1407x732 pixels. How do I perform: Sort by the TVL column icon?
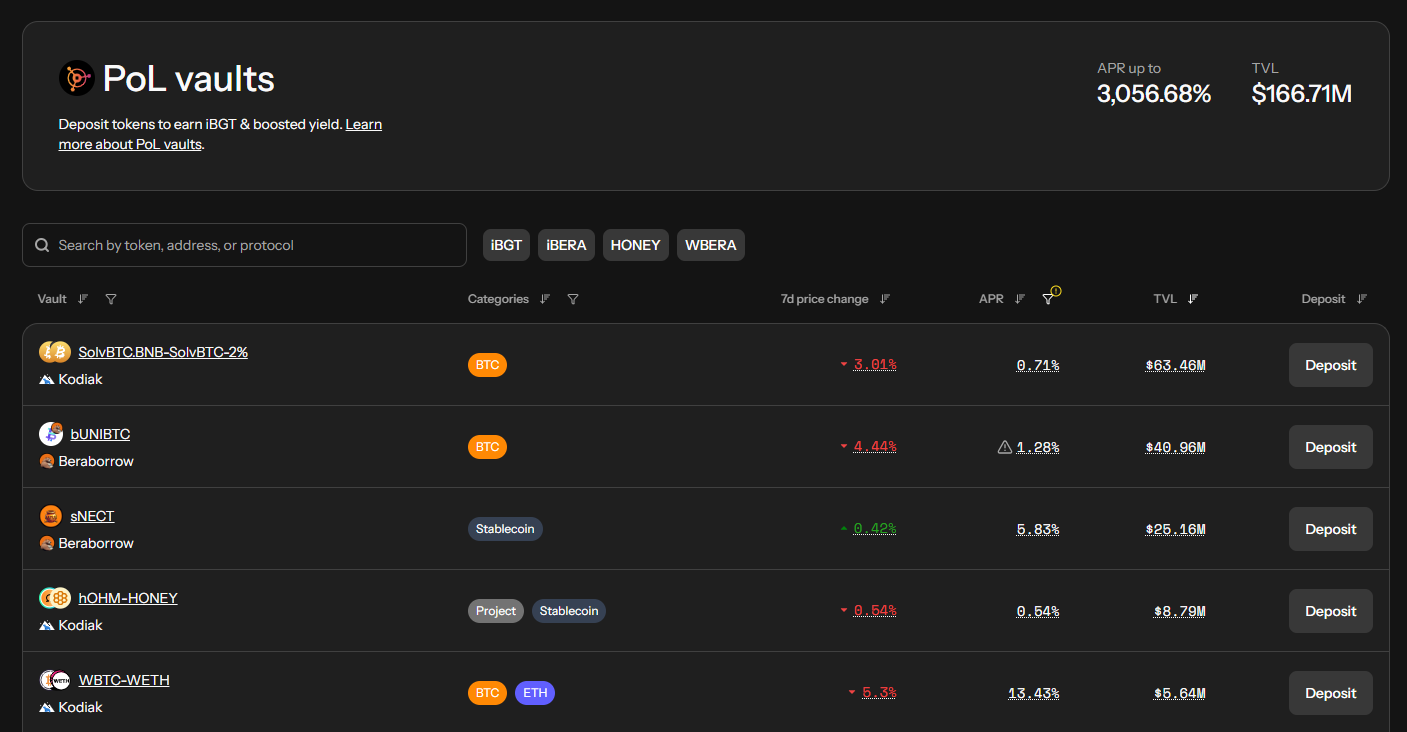[1193, 299]
